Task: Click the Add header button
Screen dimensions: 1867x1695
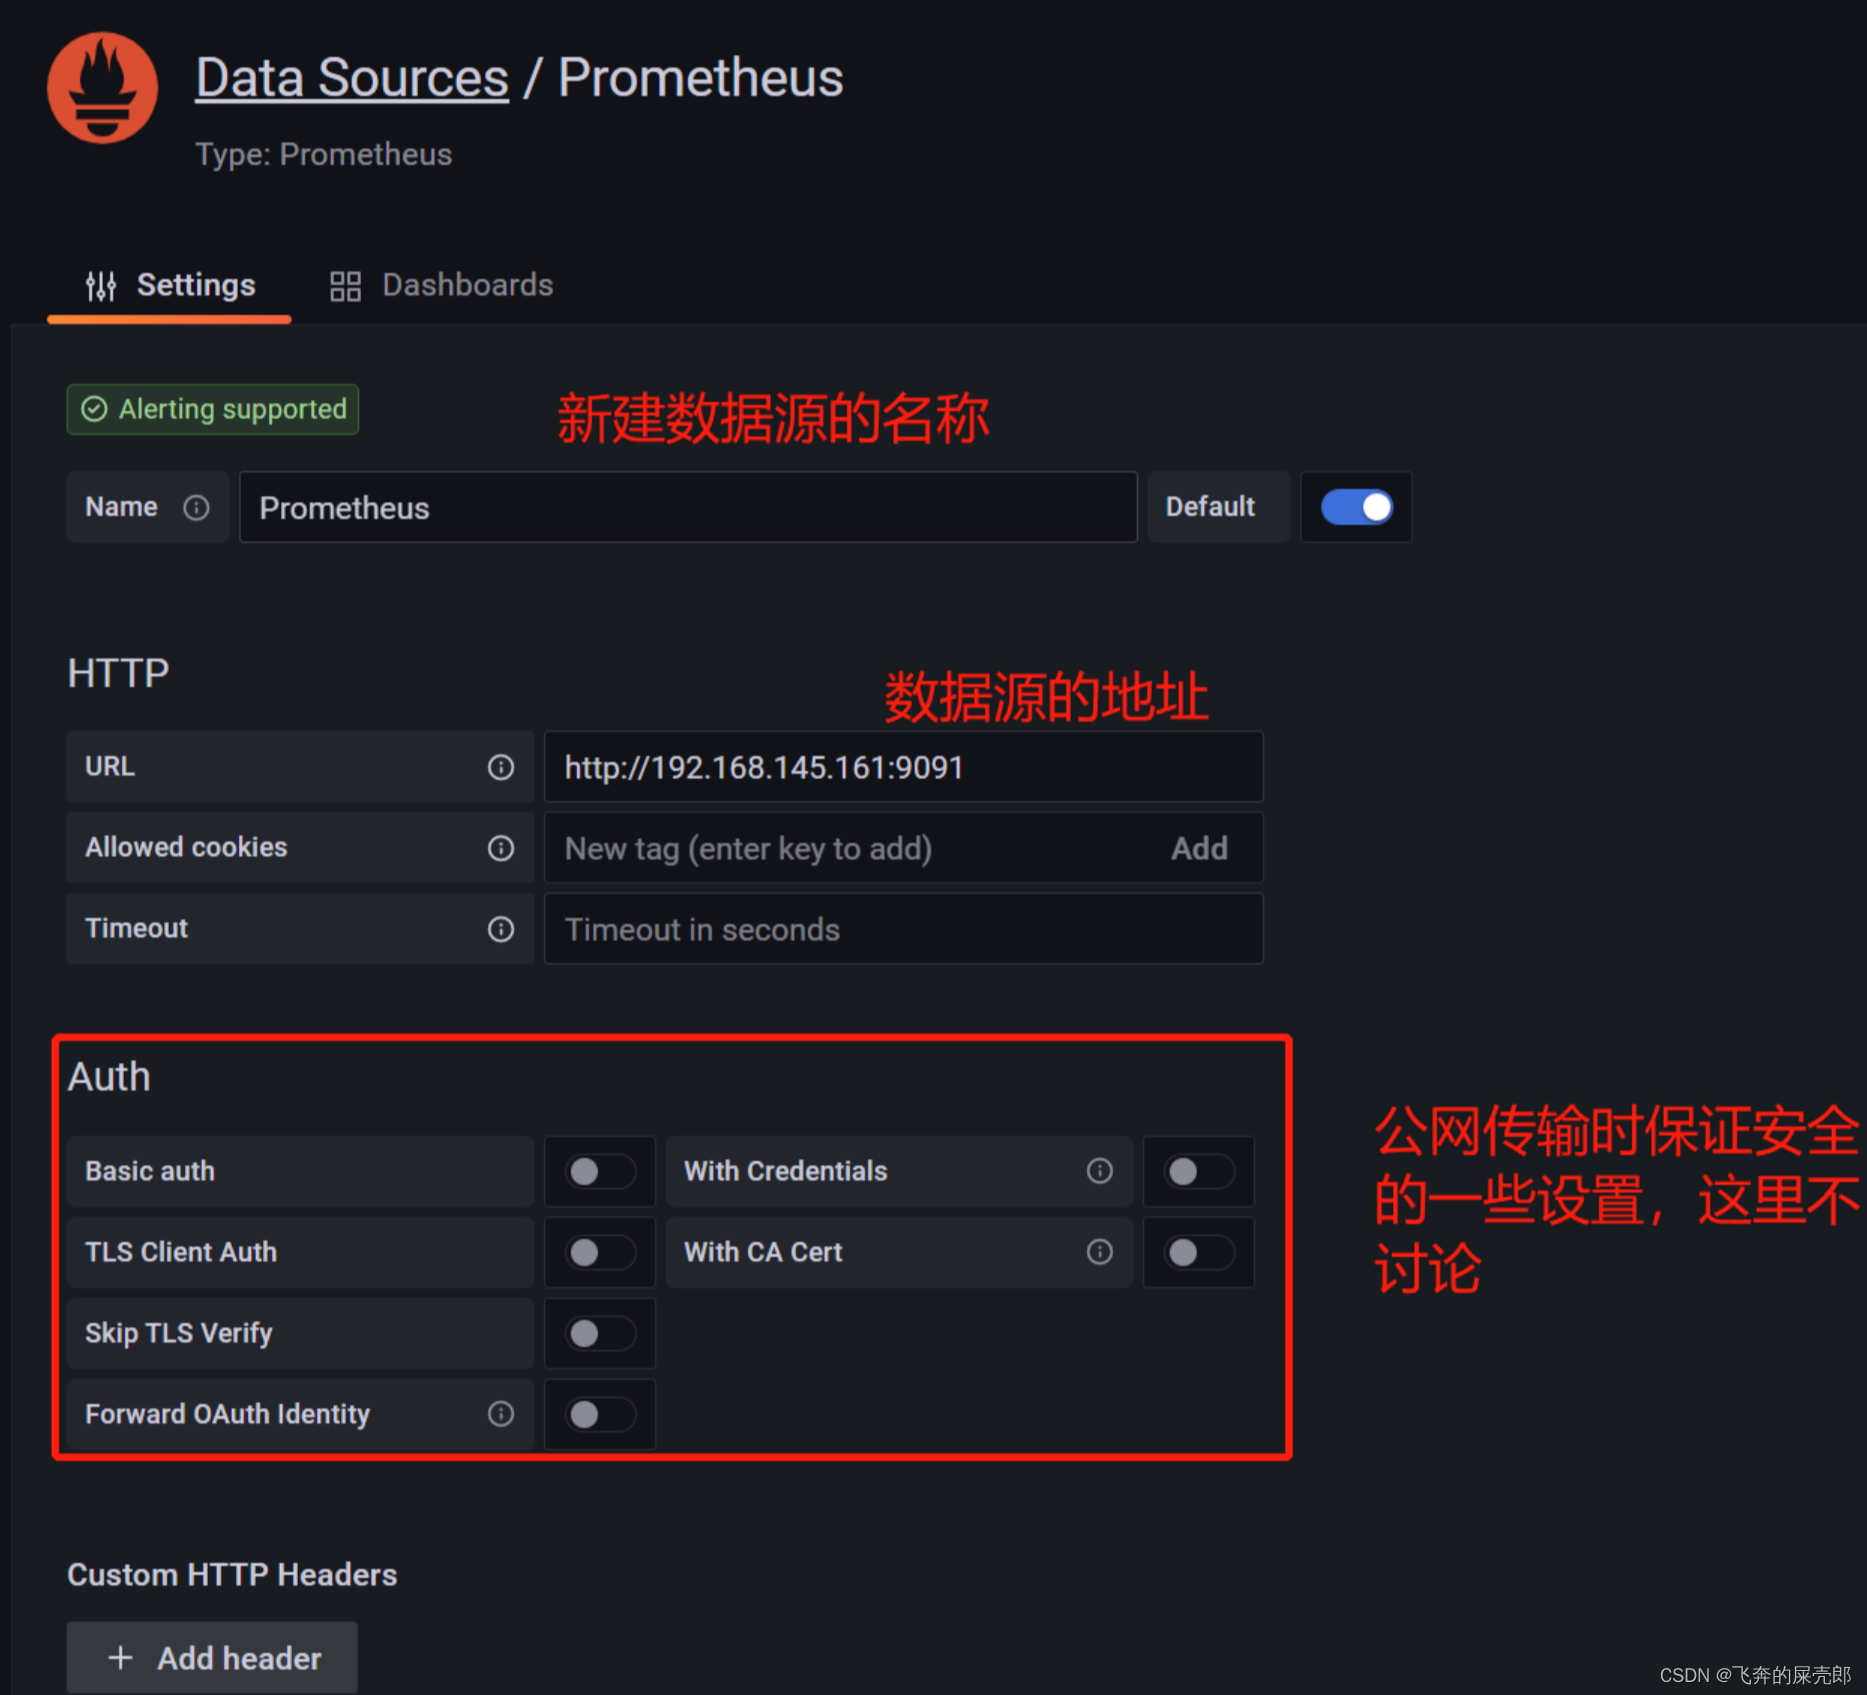Action: tap(212, 1657)
